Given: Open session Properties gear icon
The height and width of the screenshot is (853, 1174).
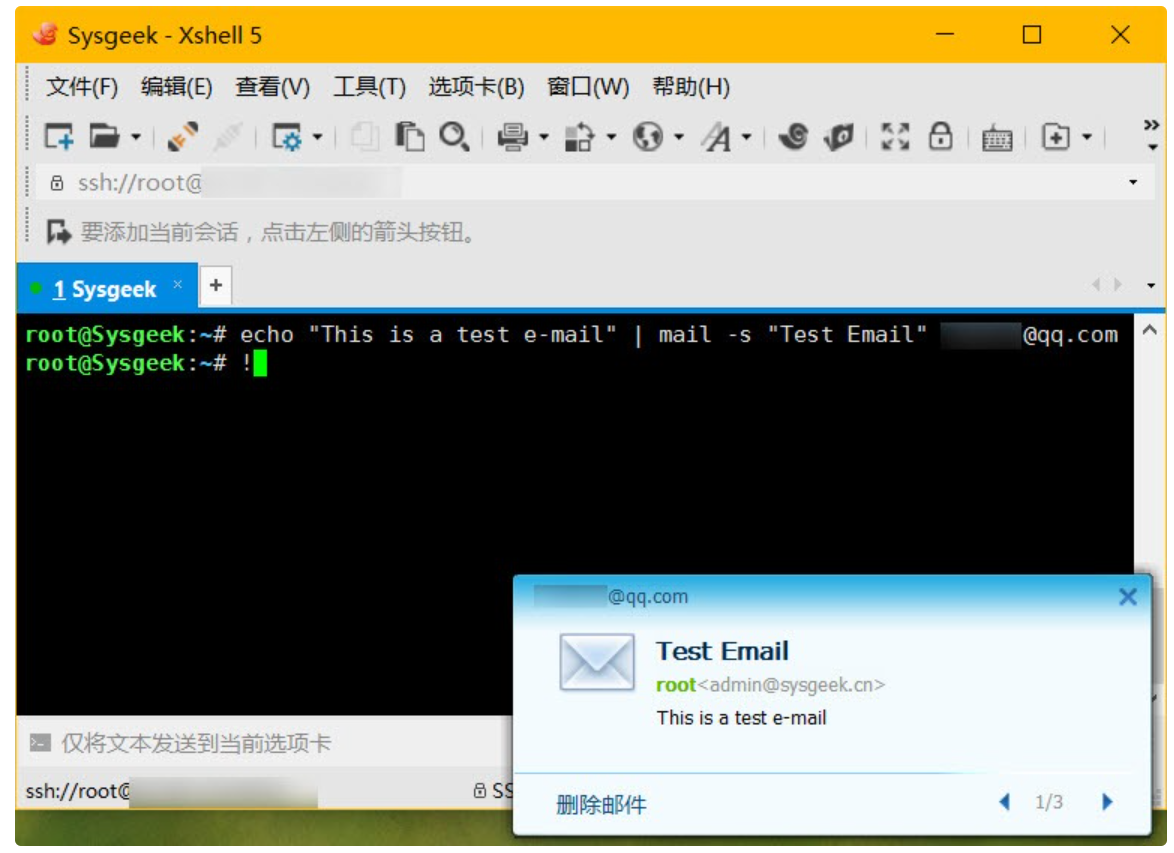Looking at the screenshot, I should (286, 136).
